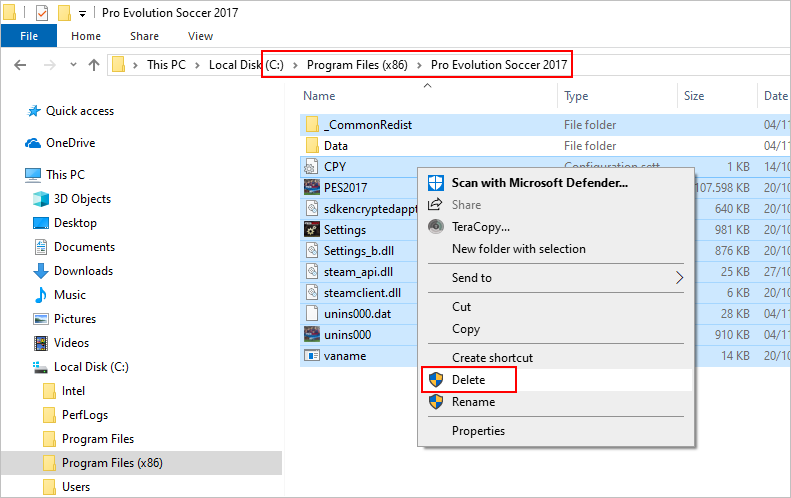This screenshot has height=498, width=791.
Task: Open the recent locations dropdown arrow
Action: coord(73,65)
